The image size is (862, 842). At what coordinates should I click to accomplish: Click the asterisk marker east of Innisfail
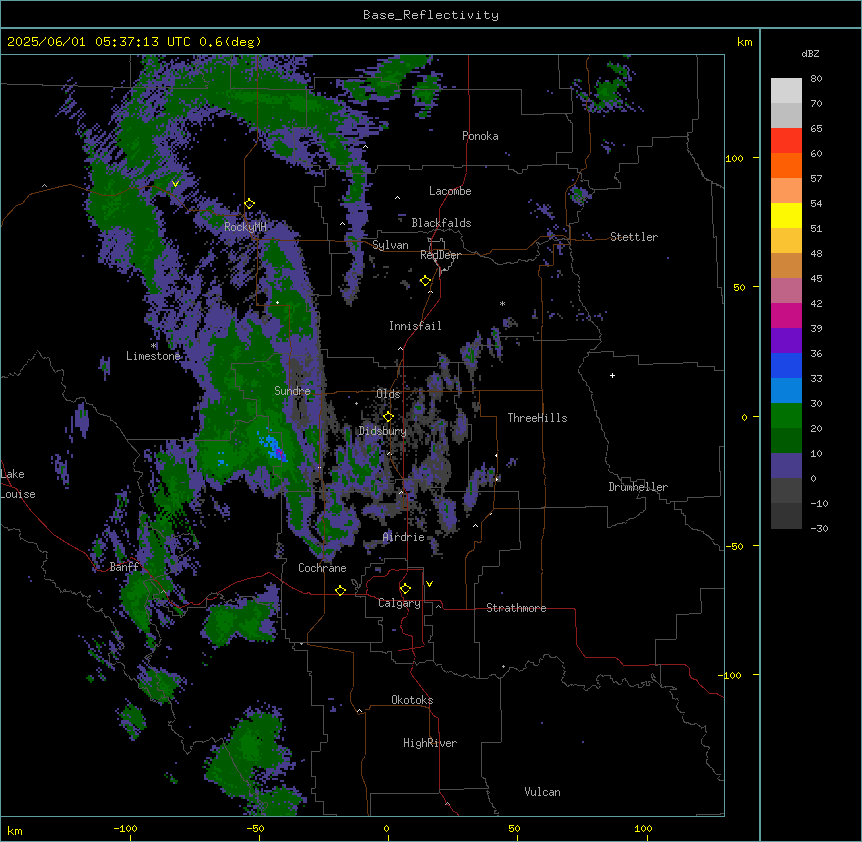[502, 303]
